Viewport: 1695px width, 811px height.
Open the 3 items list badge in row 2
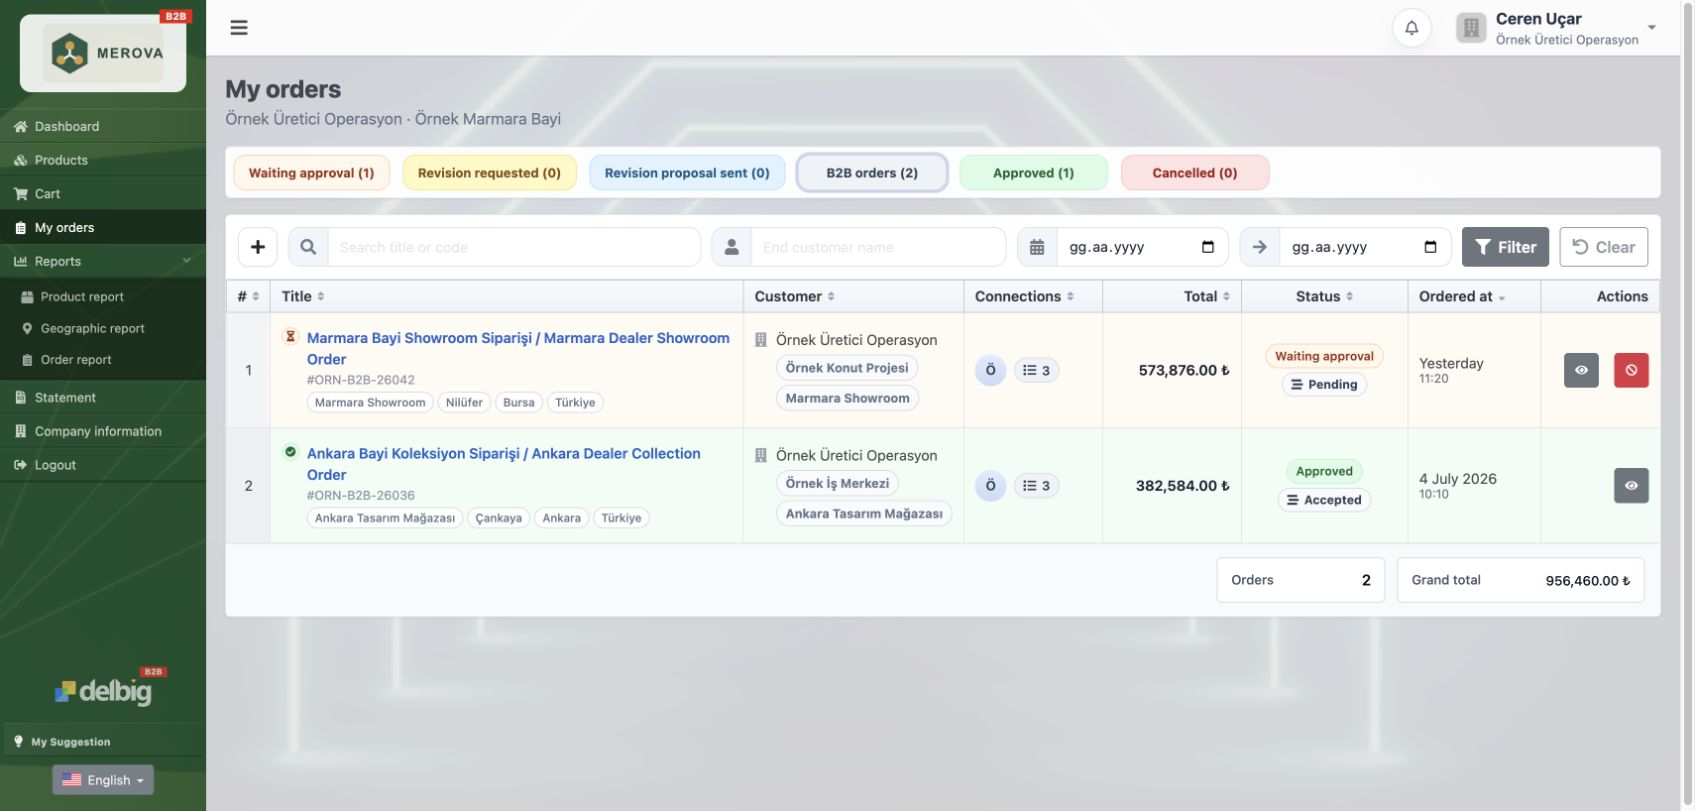coord(1036,486)
